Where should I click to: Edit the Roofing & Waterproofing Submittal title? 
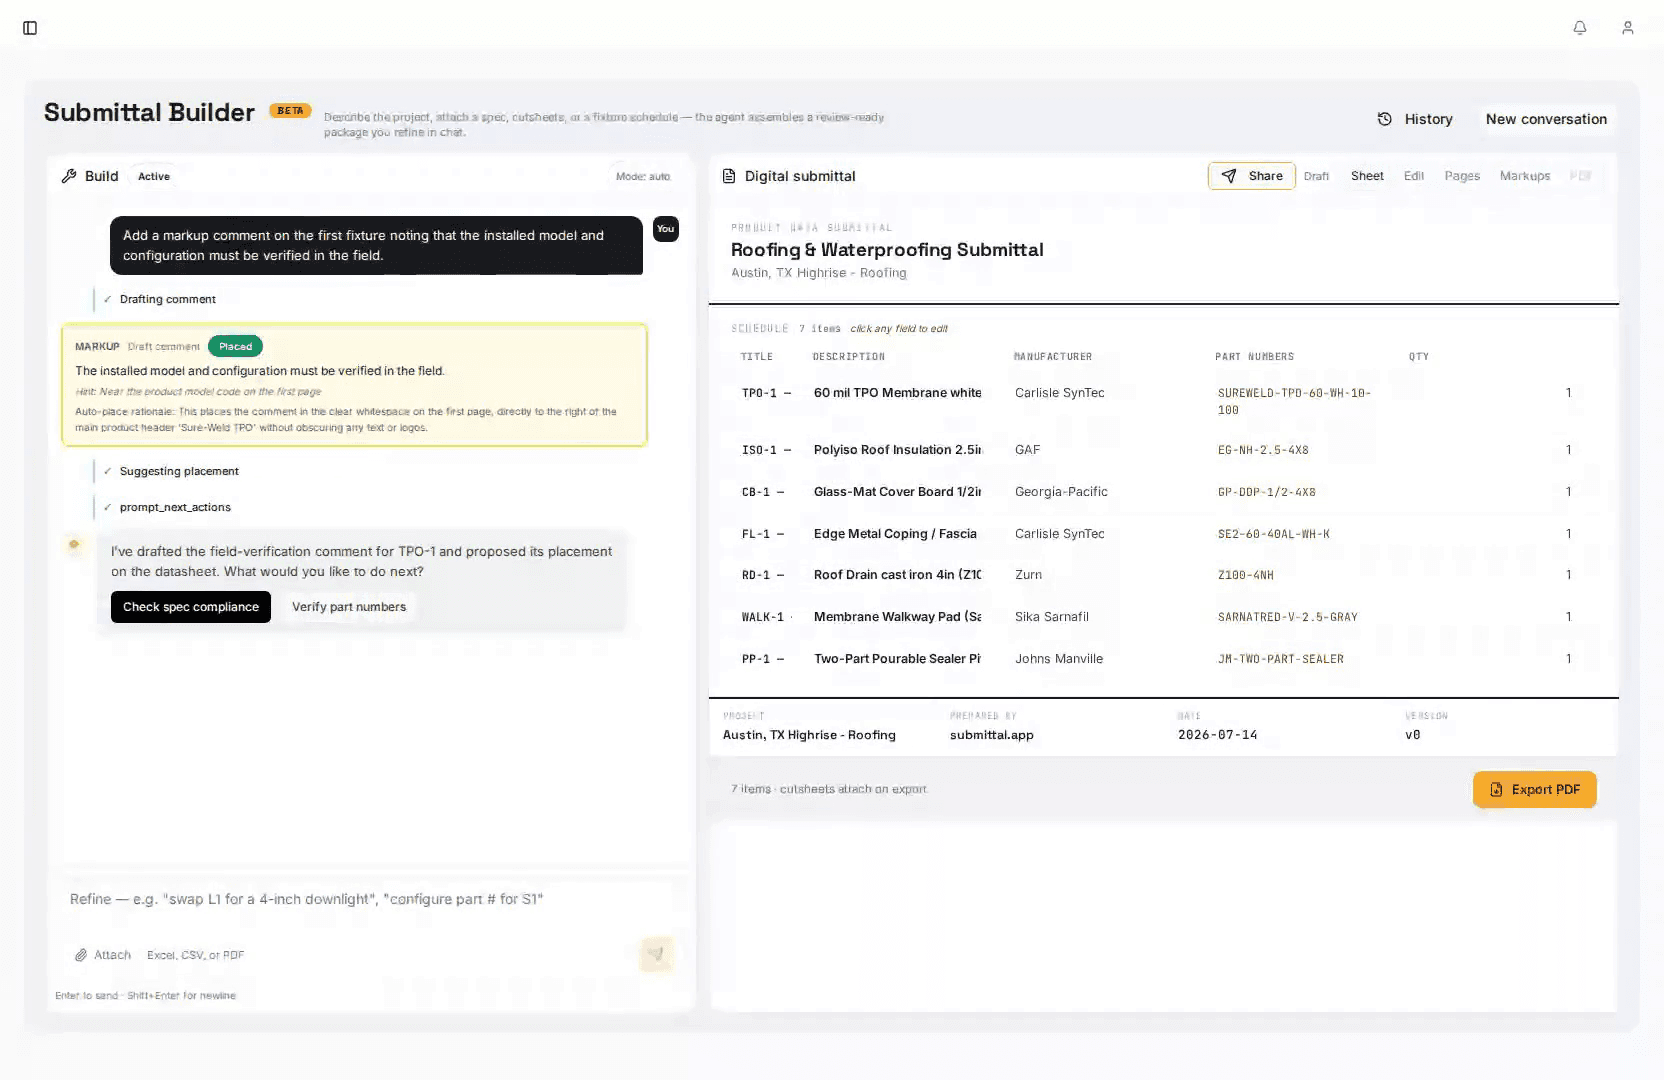pos(887,250)
